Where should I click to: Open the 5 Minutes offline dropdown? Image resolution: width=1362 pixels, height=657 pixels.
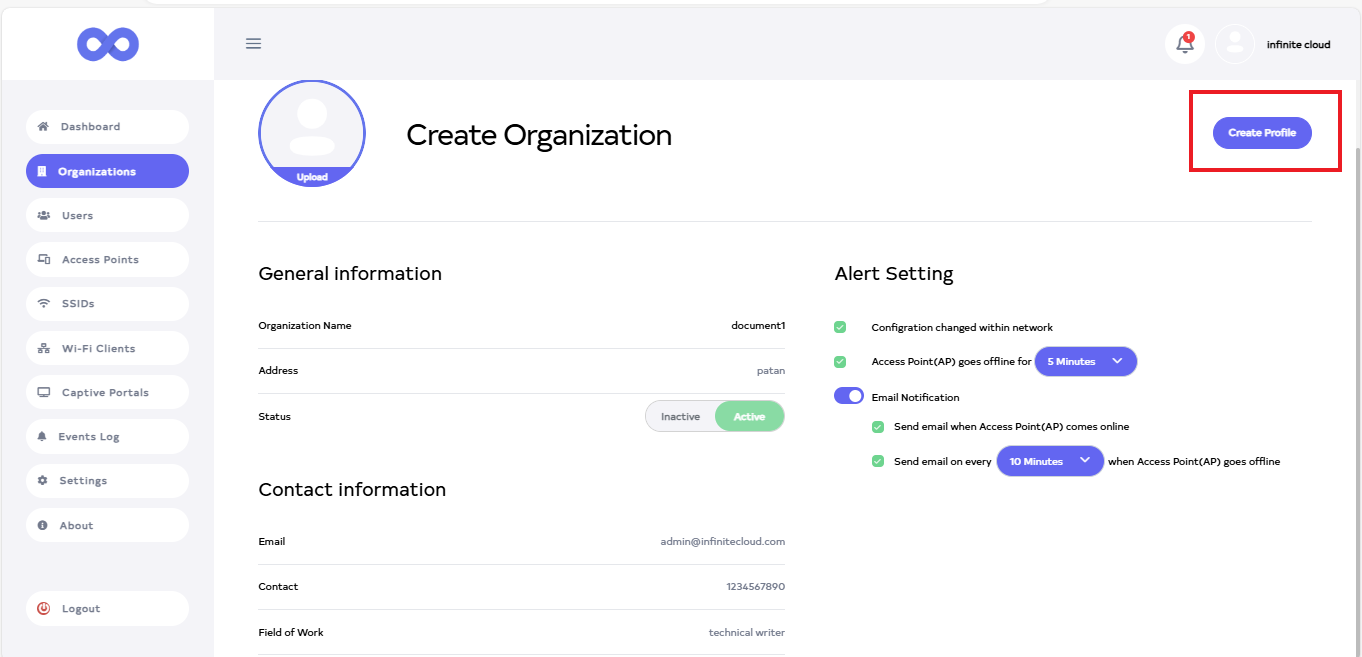click(1085, 362)
